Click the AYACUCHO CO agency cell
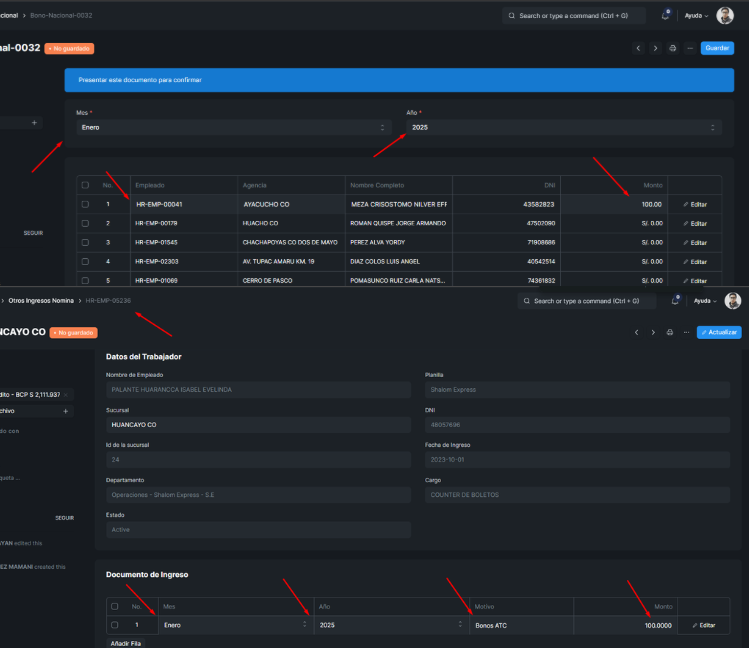 (291, 204)
